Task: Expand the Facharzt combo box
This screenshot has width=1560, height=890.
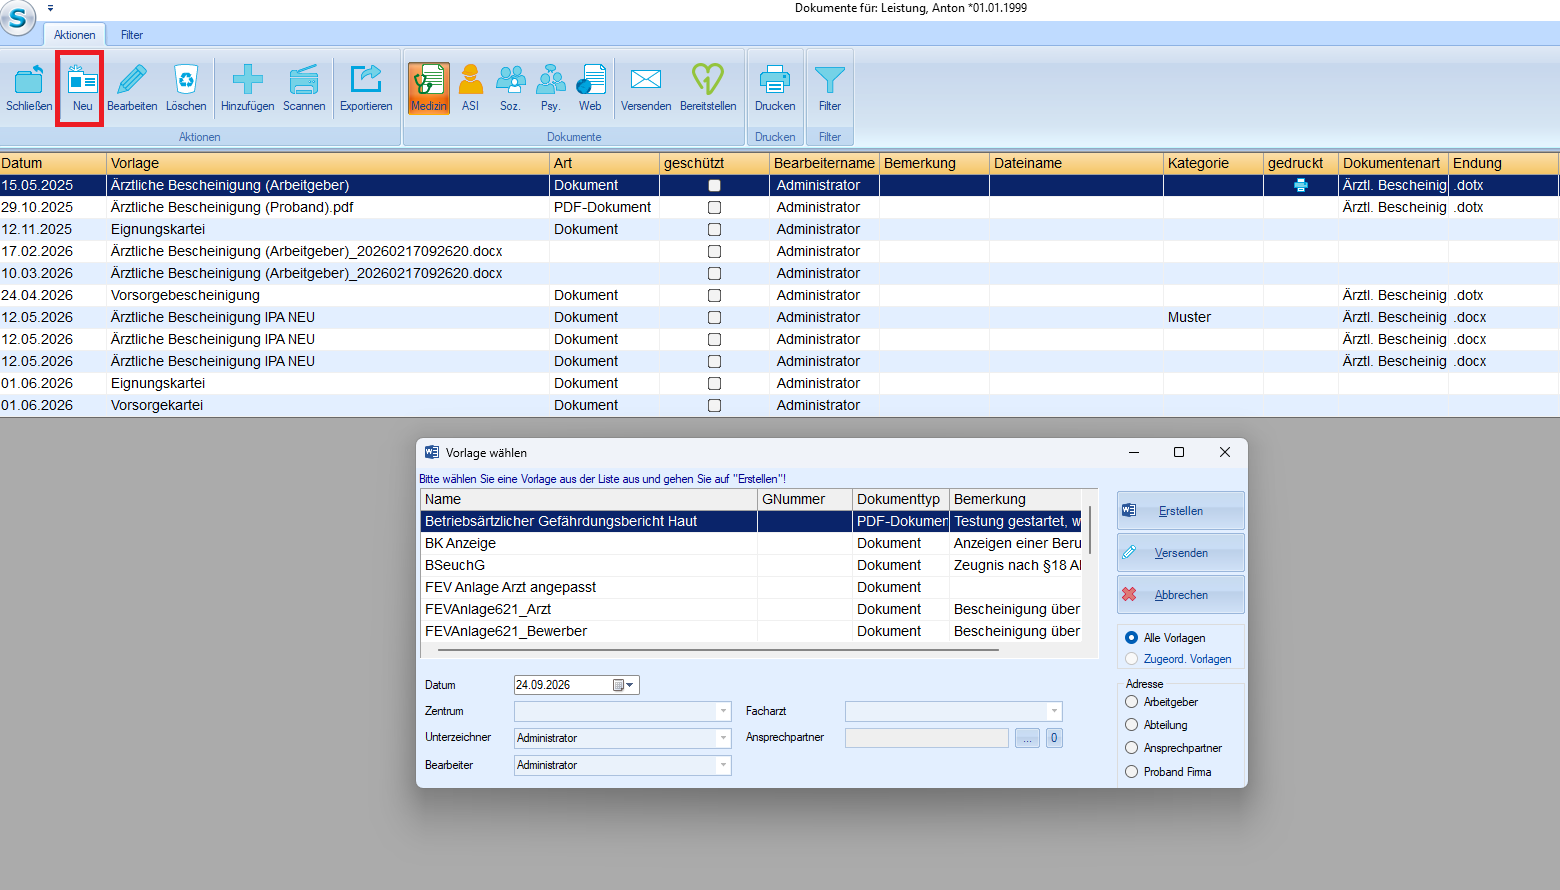Action: [1053, 711]
